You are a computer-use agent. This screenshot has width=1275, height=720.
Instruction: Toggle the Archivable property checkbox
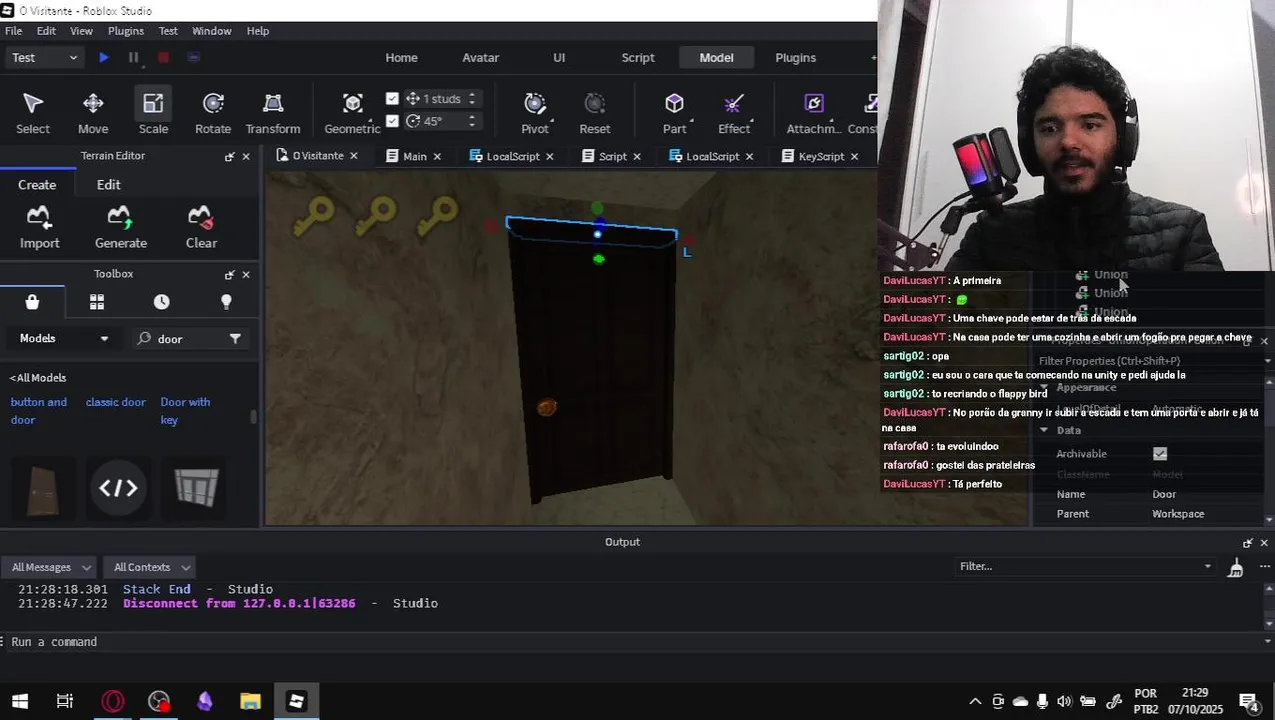point(1160,454)
